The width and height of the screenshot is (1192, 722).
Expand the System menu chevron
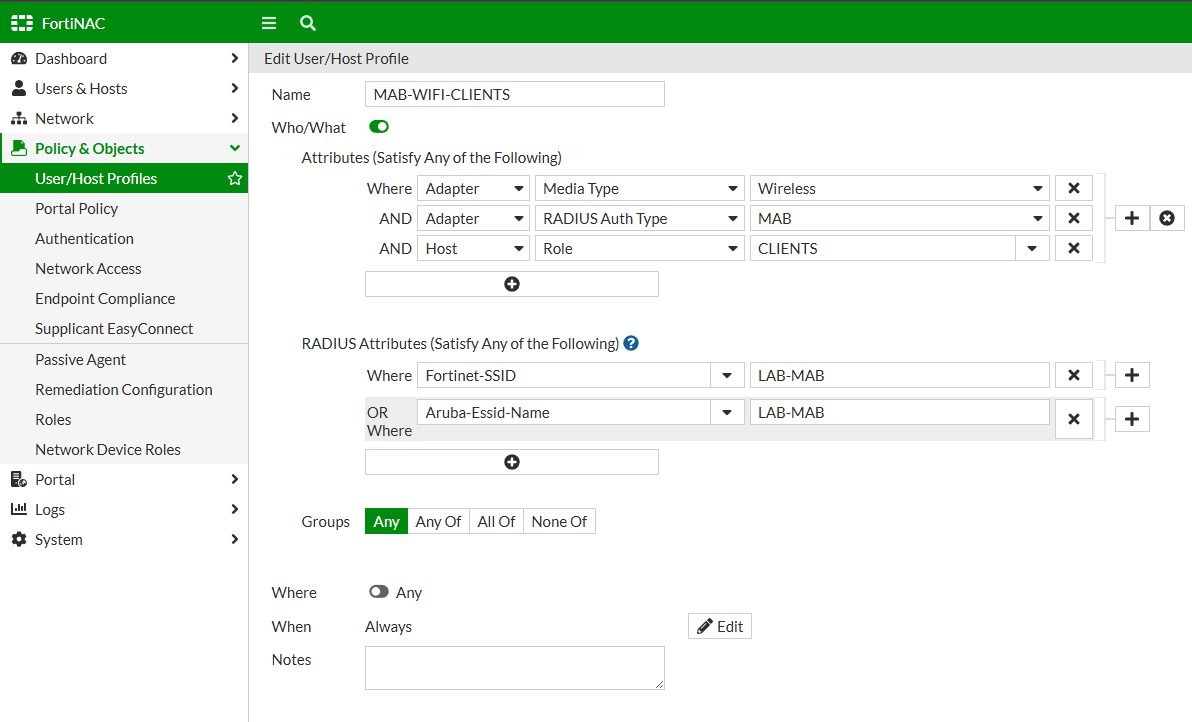click(x=234, y=540)
